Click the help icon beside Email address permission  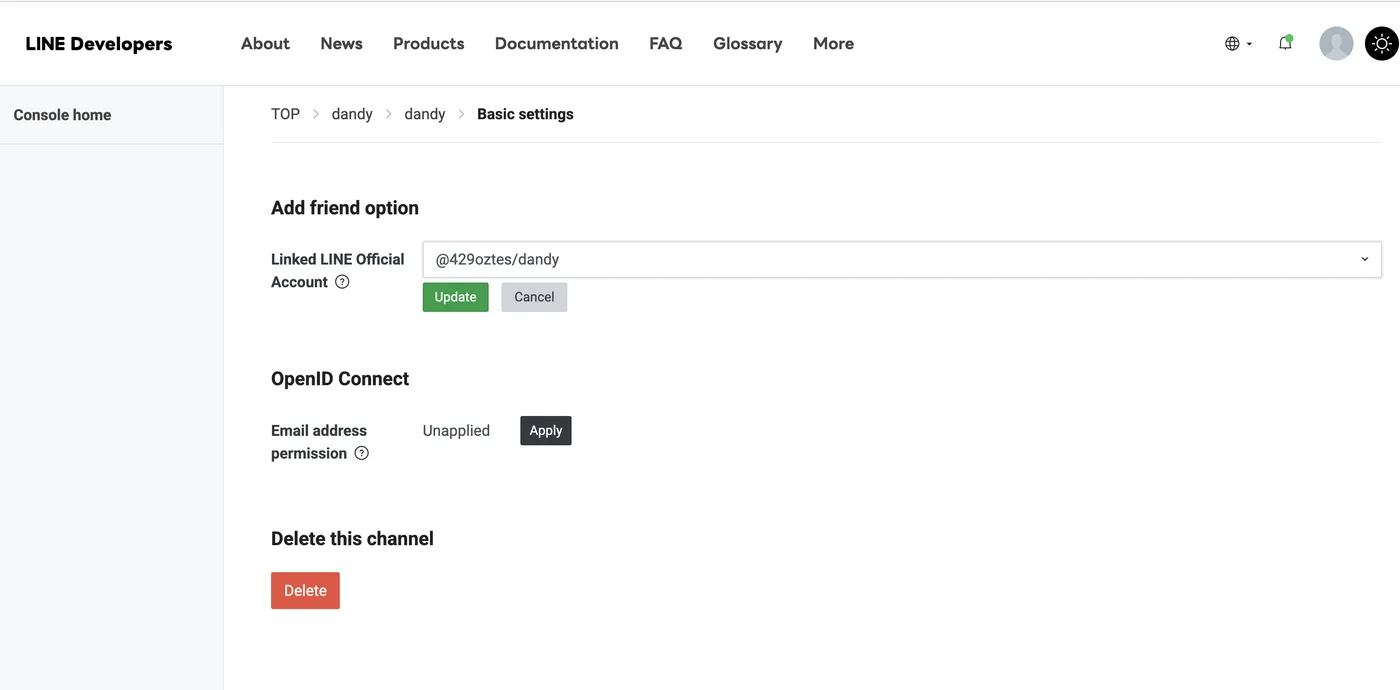point(362,453)
